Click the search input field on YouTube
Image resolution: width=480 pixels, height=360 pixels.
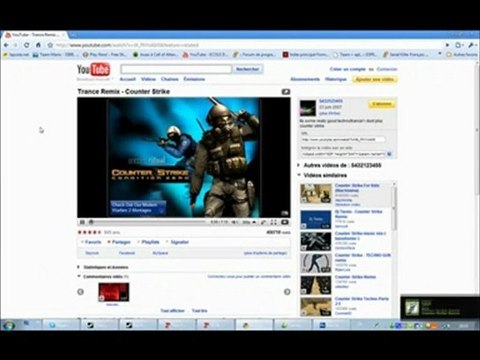pos(176,69)
